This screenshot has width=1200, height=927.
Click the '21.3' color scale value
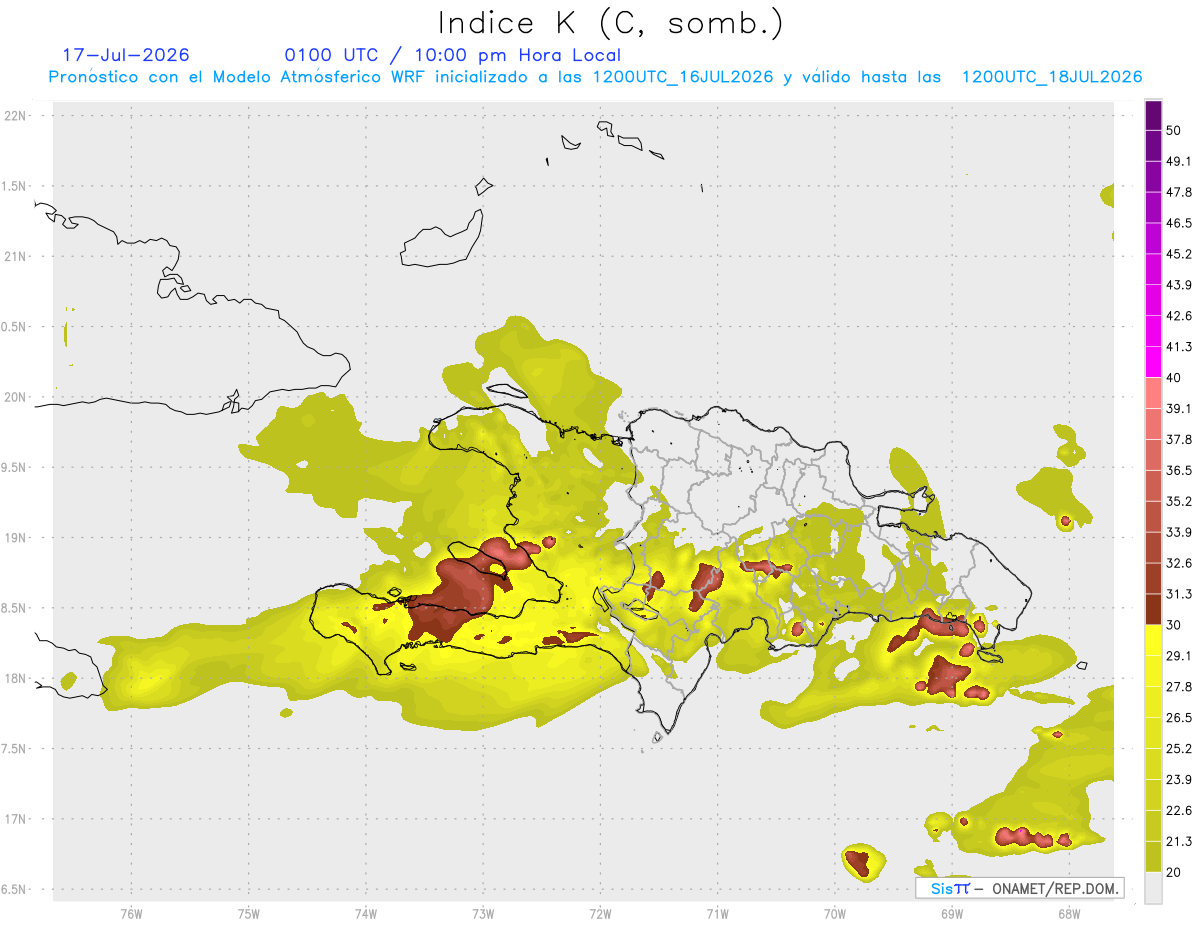(1179, 841)
